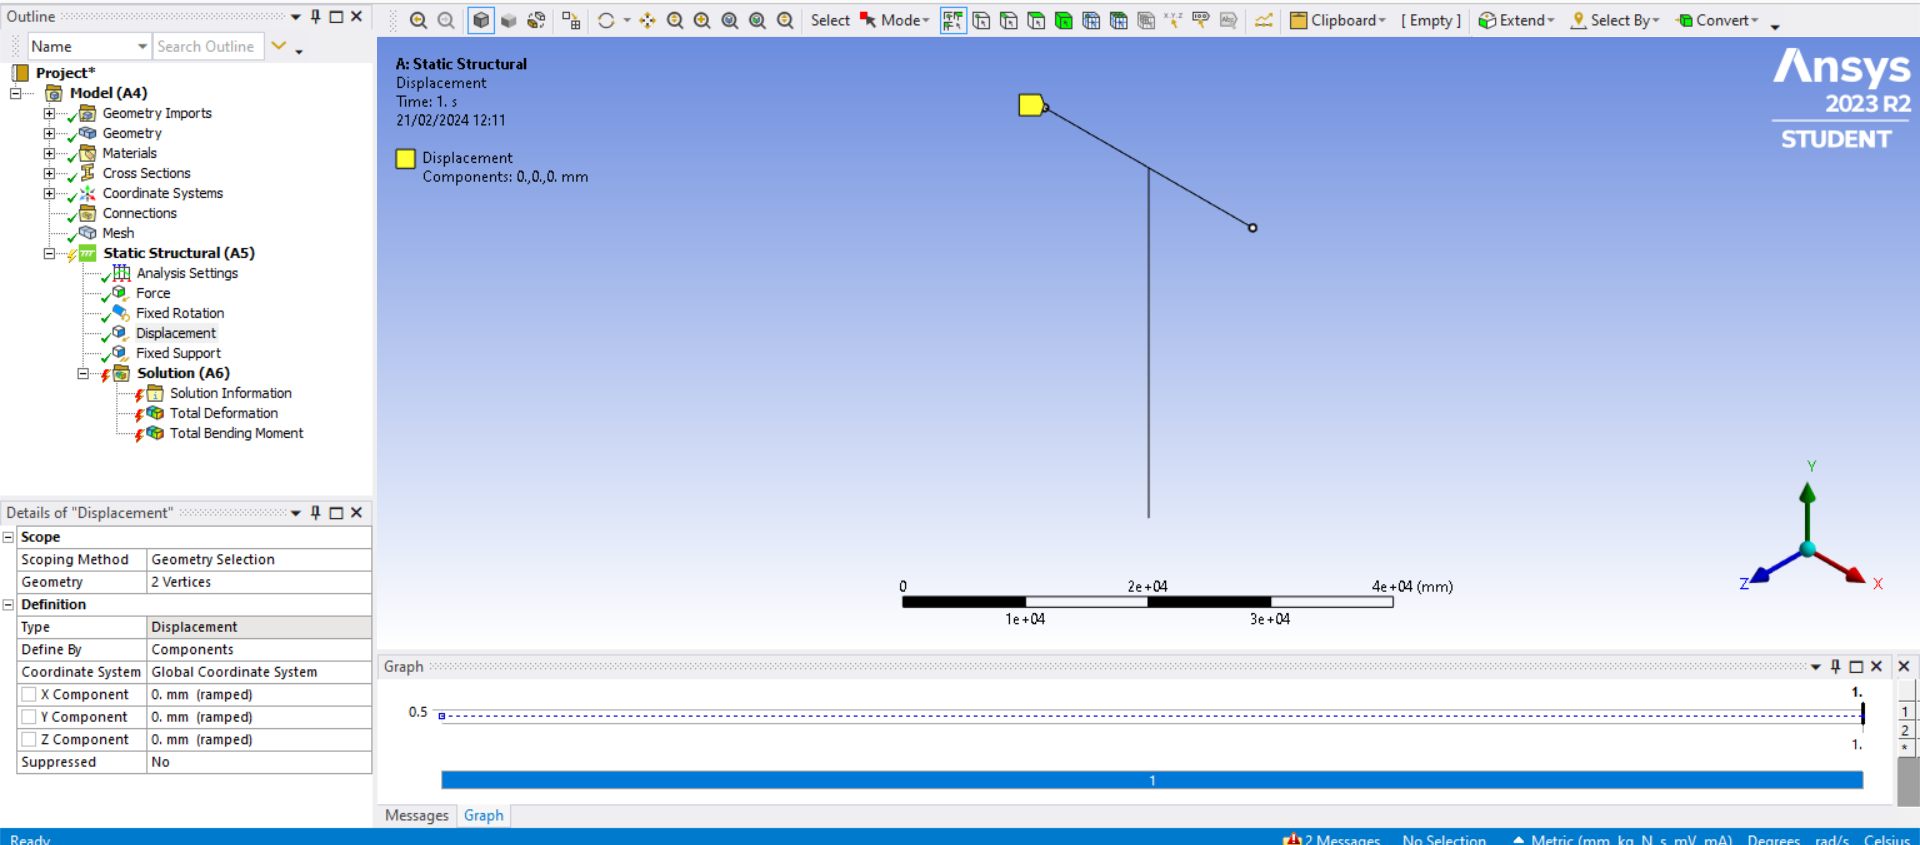Viewport: 1920px width, 845px height.
Task: Open Total Bending Moment result
Action: point(237,433)
